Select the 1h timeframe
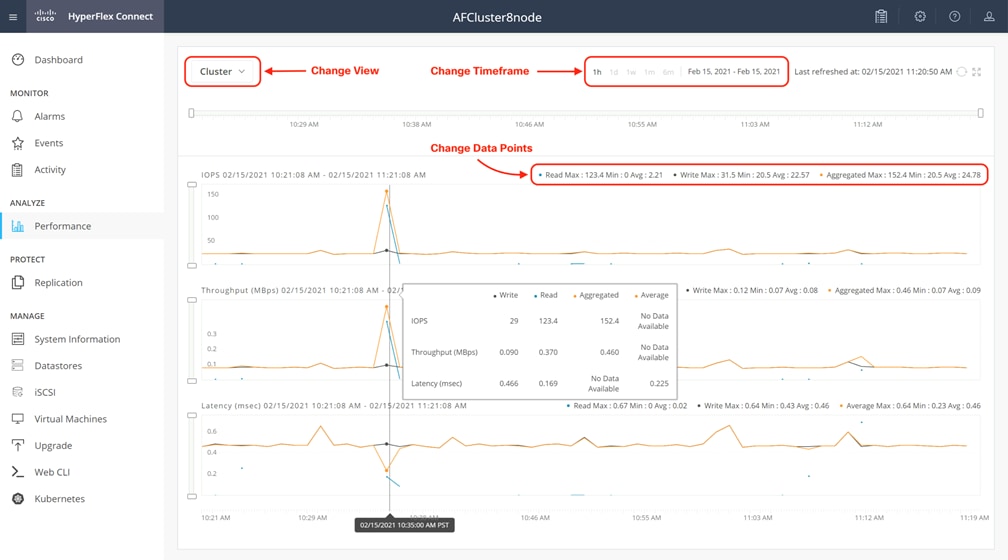This screenshot has height=560, width=1008. pyautogui.click(x=597, y=72)
